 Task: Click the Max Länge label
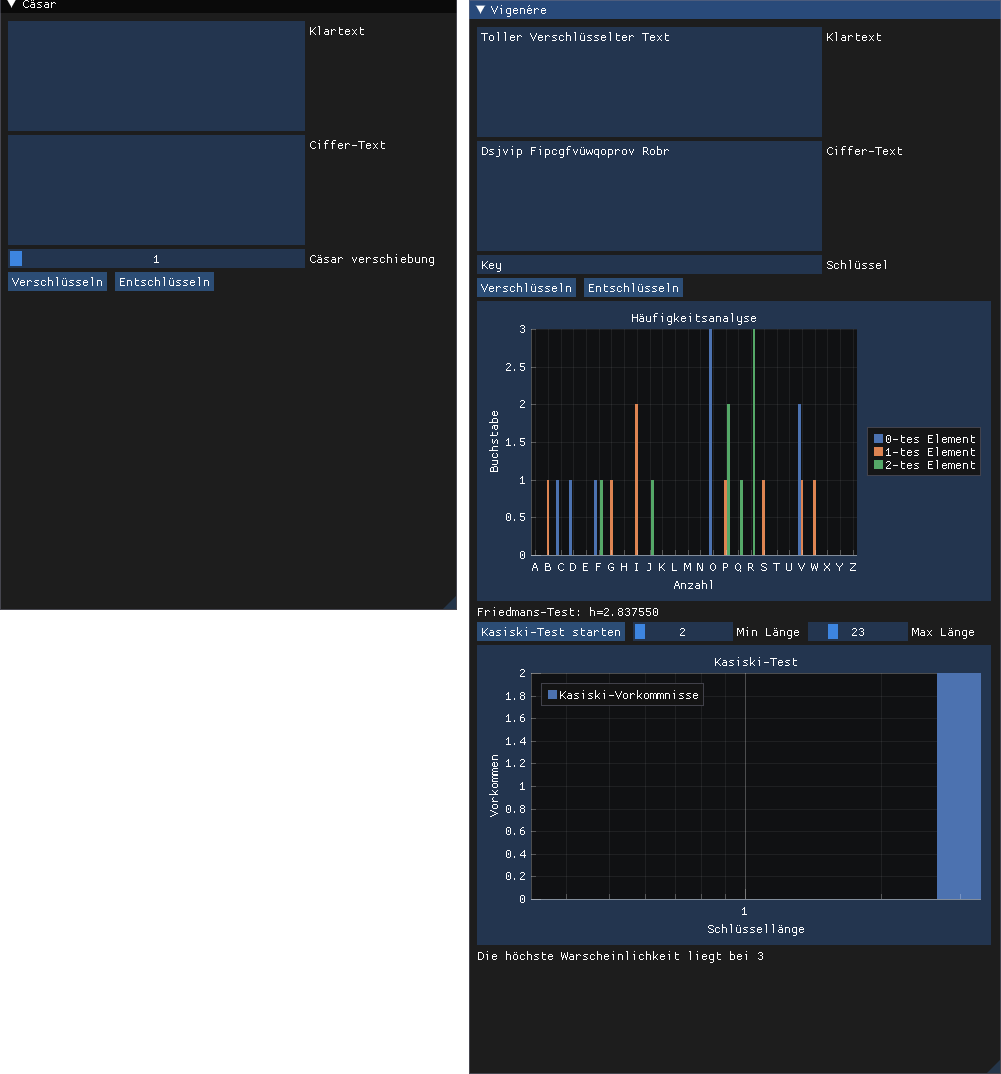(x=943, y=632)
